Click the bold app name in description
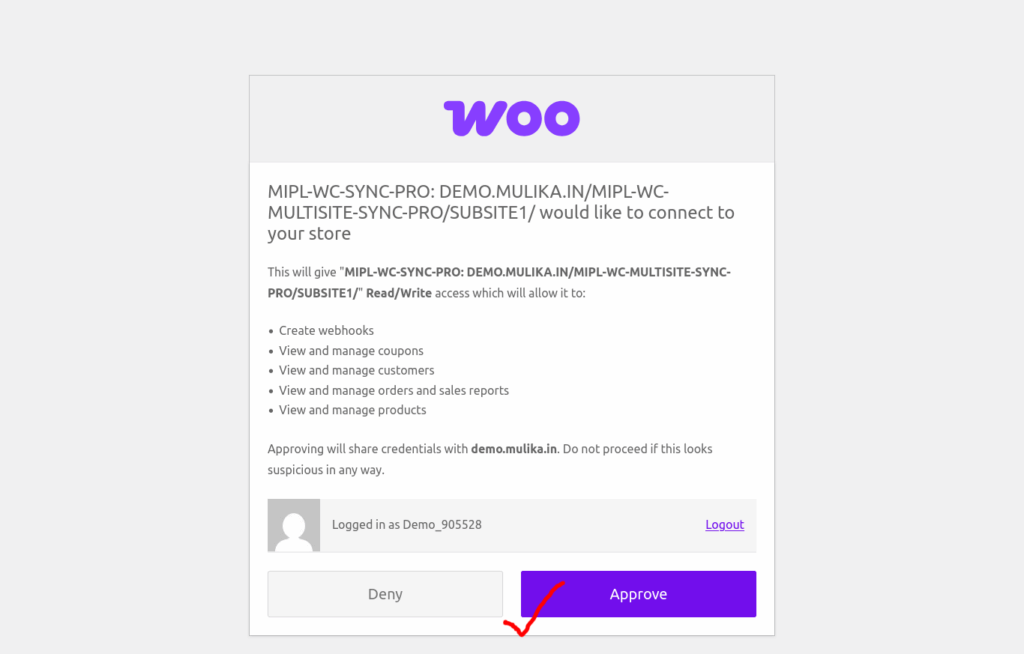This screenshot has height=654, width=1024. tap(499, 282)
